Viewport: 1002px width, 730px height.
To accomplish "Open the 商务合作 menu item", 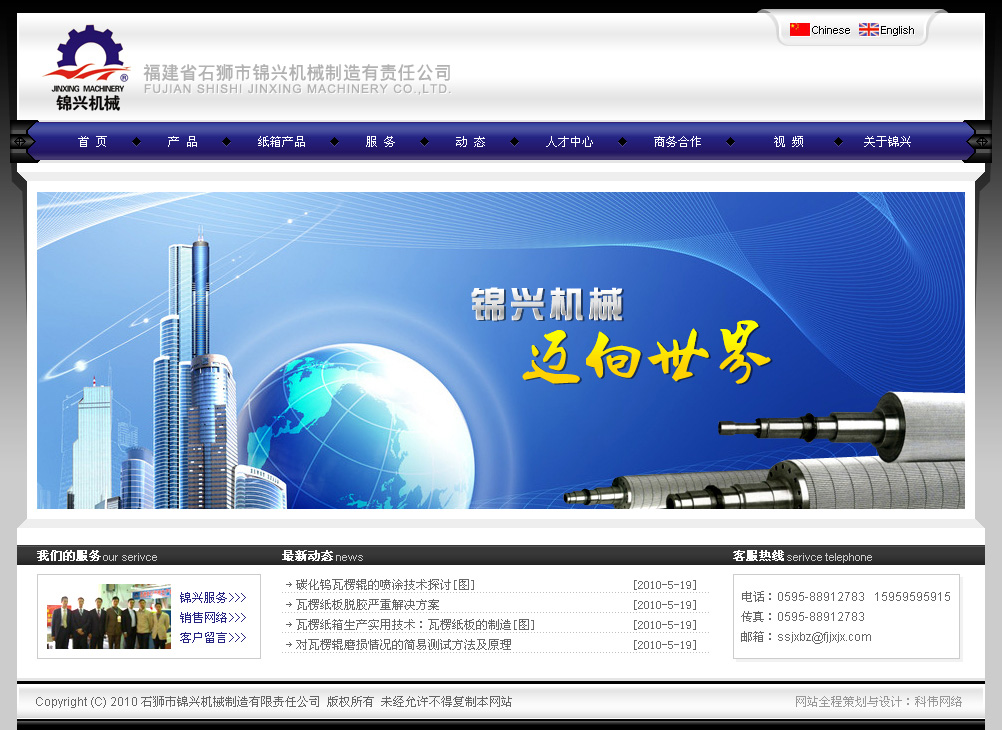I will pyautogui.click(x=677, y=142).
